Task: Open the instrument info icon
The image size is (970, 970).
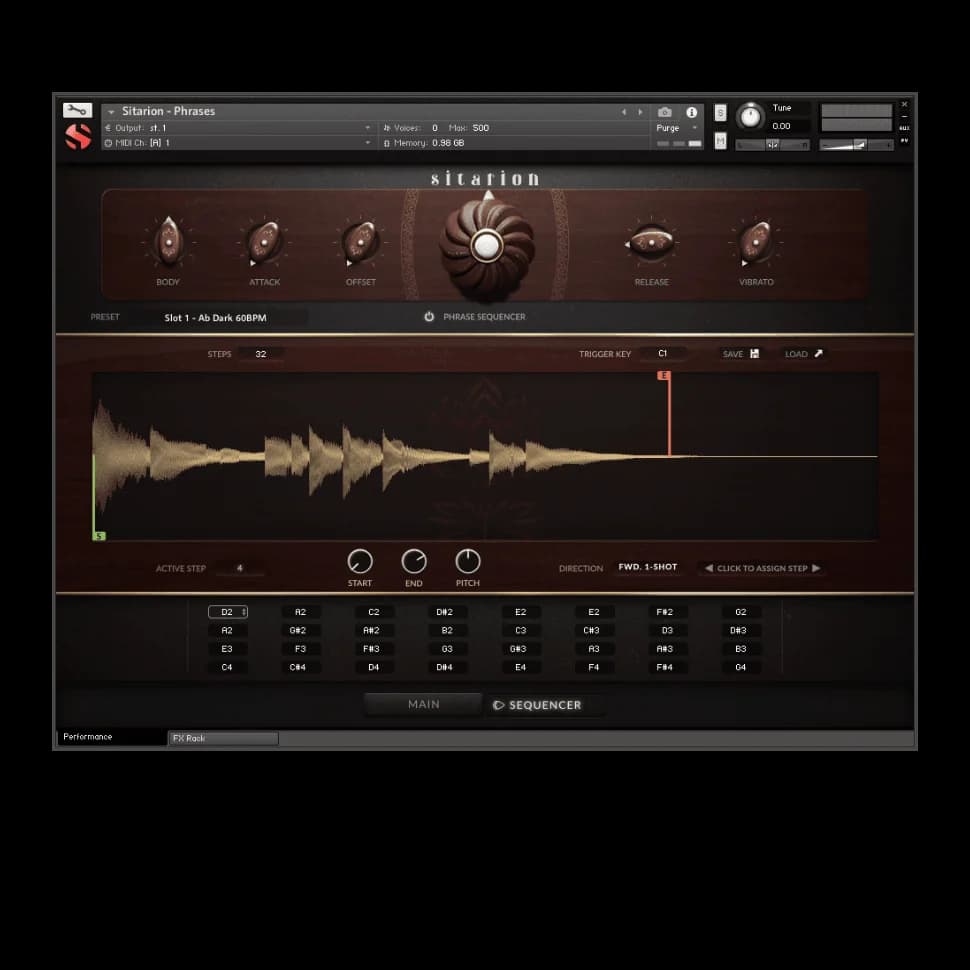Action: tap(691, 112)
